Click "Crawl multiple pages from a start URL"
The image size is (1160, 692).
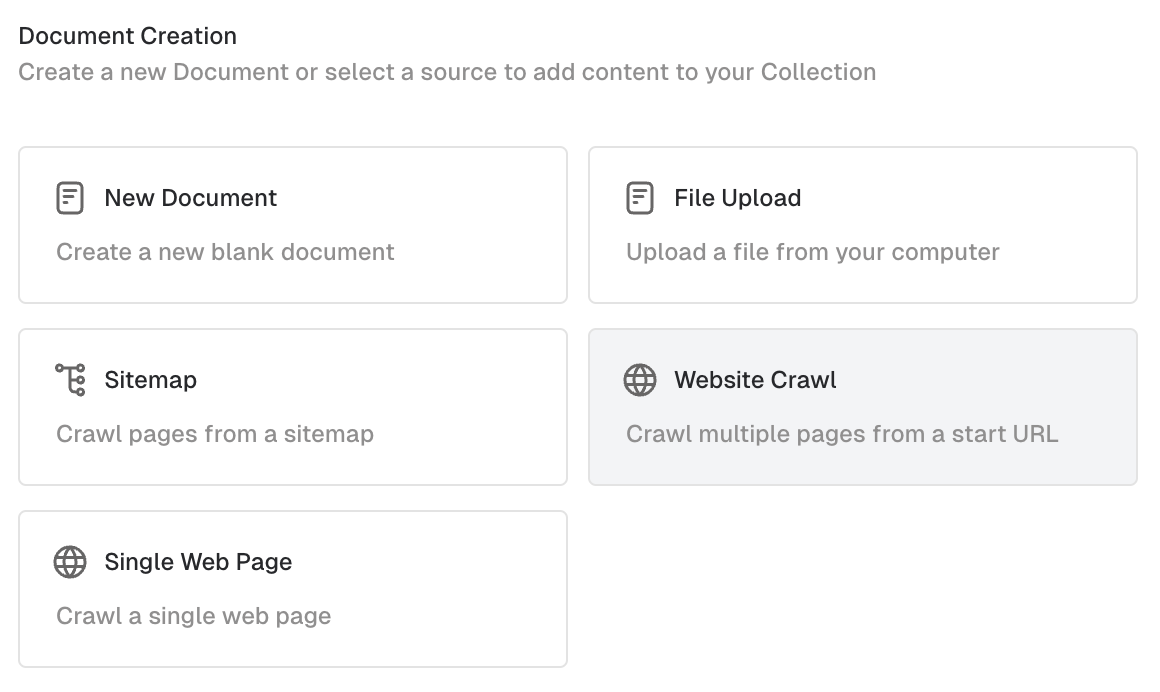(843, 434)
